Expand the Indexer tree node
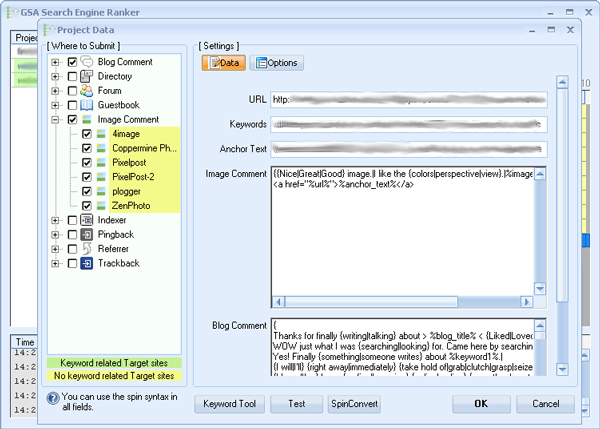Viewport: 600px width, 429px height. click(x=55, y=220)
